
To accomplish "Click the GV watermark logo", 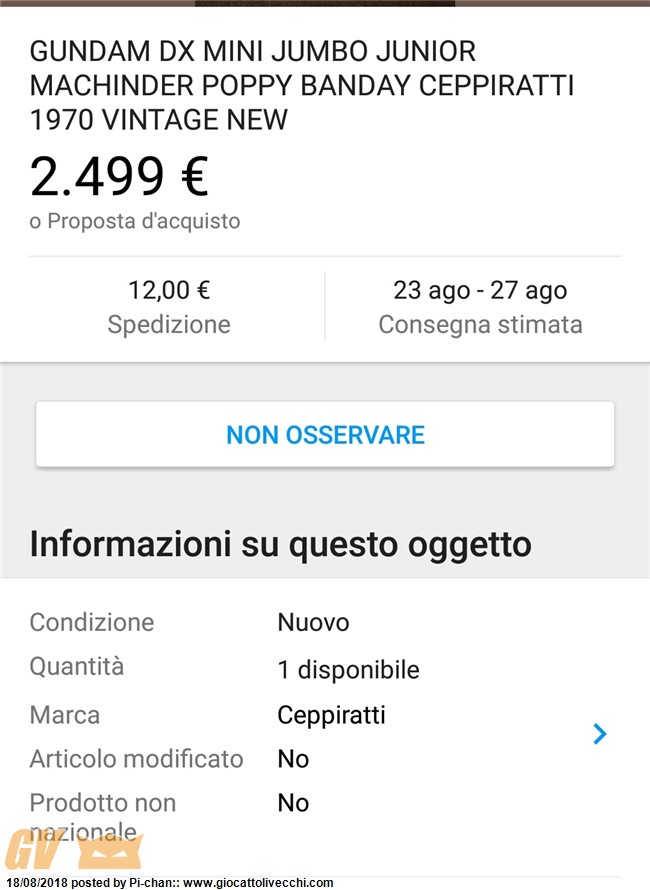I will click(x=74, y=850).
